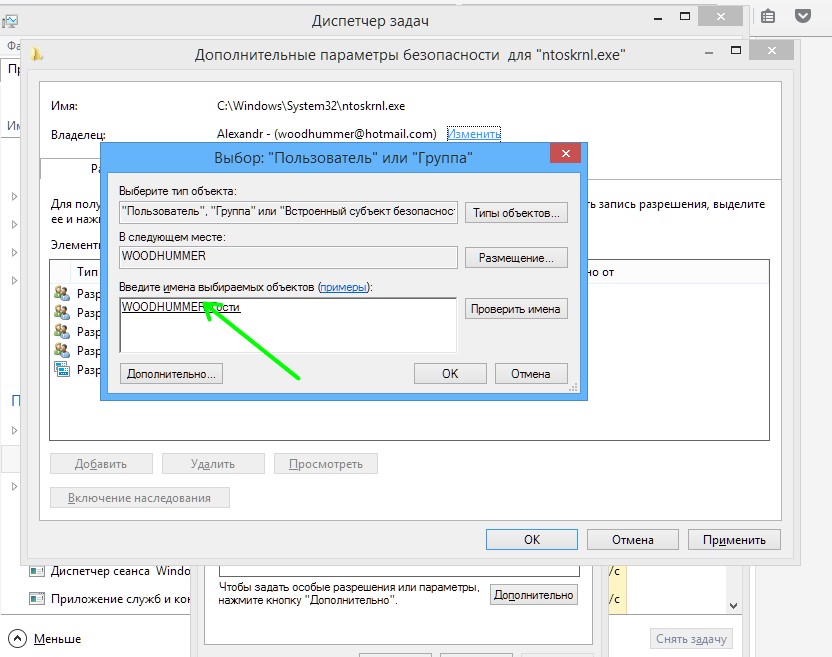Select first user group icon in permissions list
This screenshot has width=832, height=657.
pos(62,293)
